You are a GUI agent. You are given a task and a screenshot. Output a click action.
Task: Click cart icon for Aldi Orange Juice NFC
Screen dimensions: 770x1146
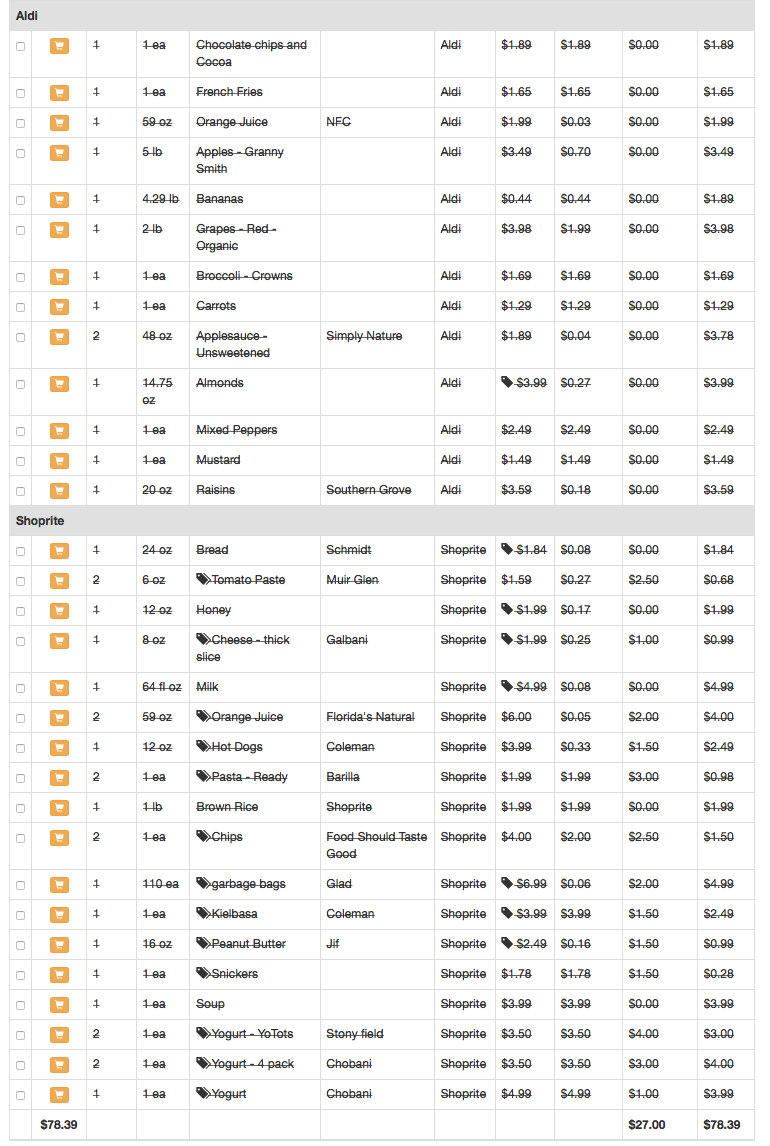(59, 123)
